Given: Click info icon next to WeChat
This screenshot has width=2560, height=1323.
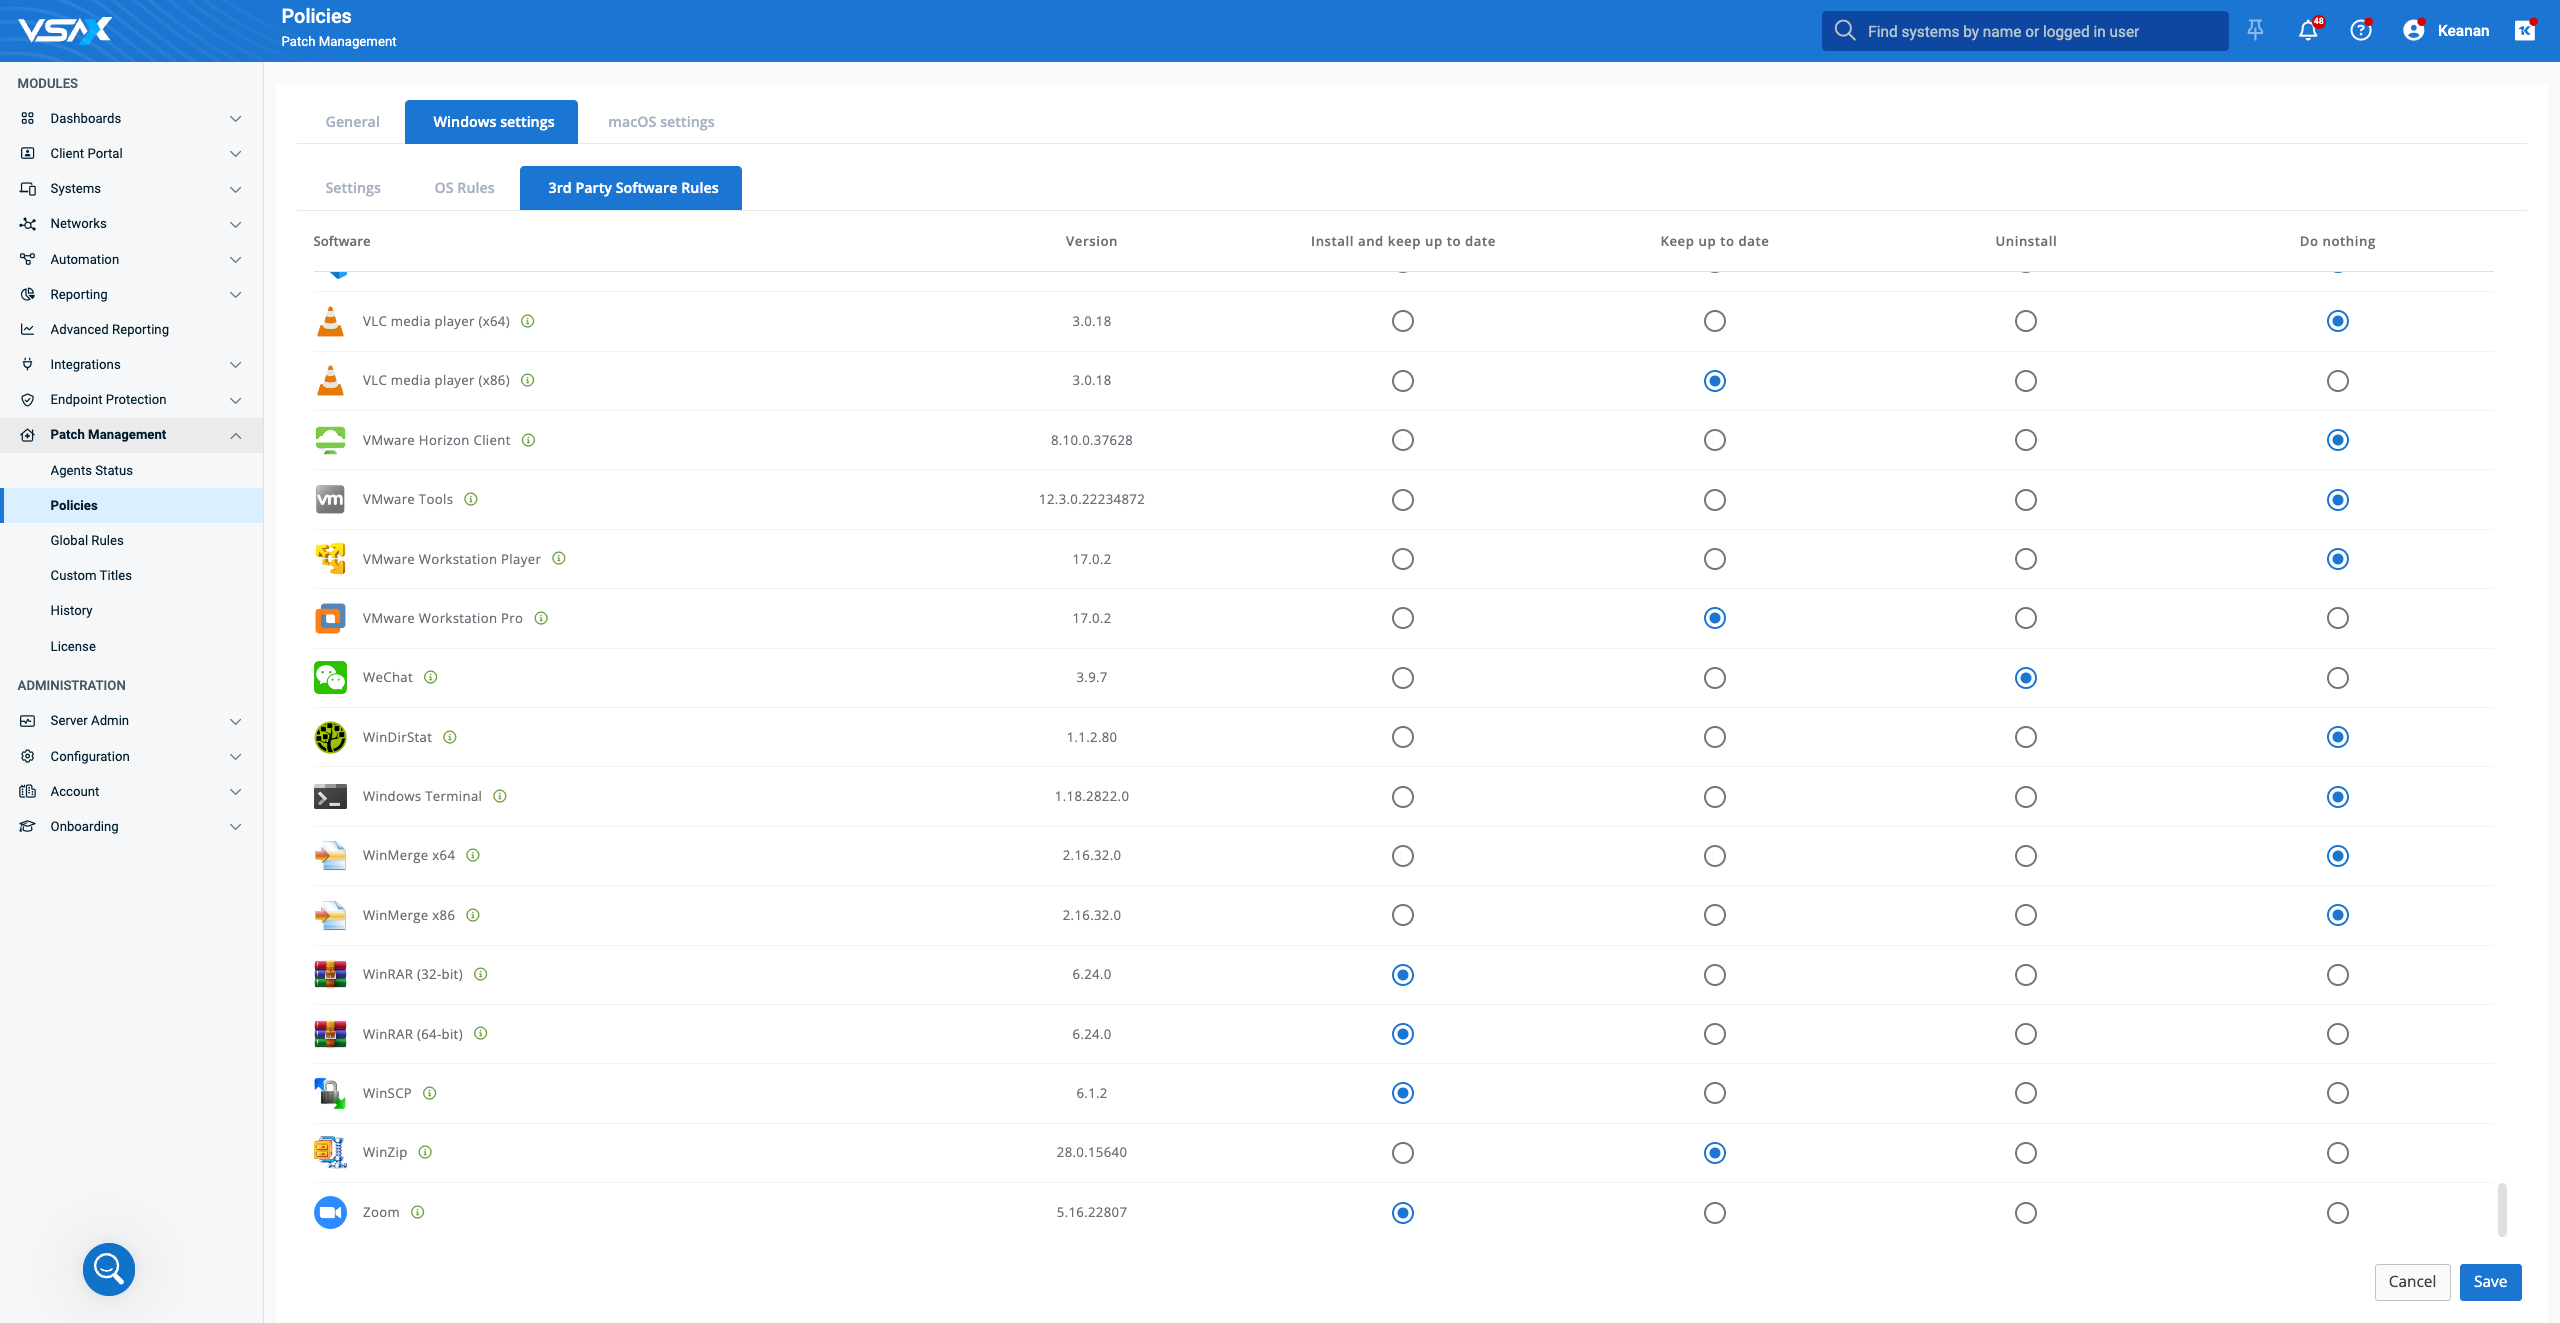Looking at the screenshot, I should pyautogui.click(x=431, y=677).
